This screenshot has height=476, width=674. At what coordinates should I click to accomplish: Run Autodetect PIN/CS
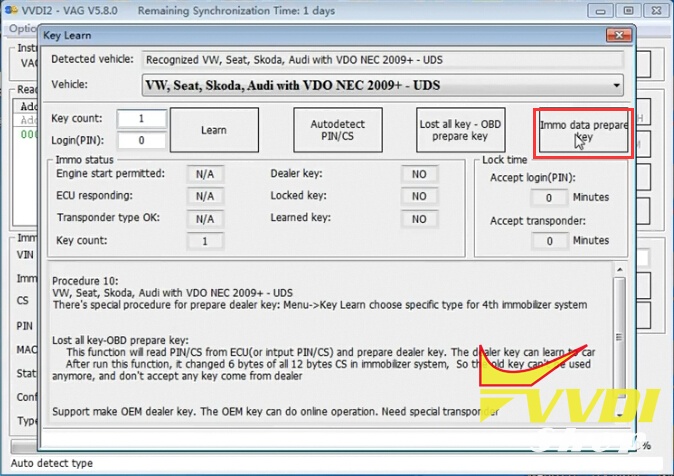338,130
